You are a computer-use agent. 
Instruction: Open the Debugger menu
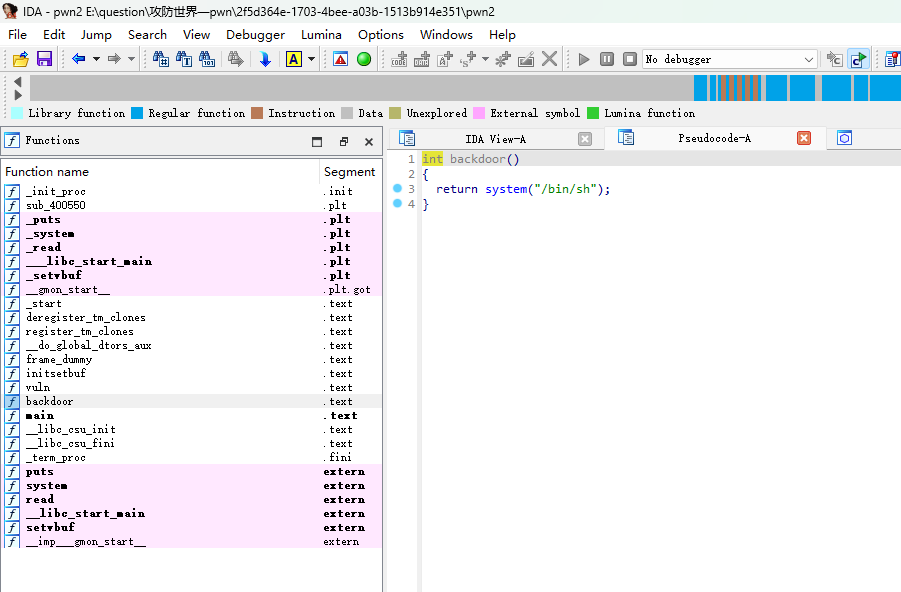coord(255,34)
